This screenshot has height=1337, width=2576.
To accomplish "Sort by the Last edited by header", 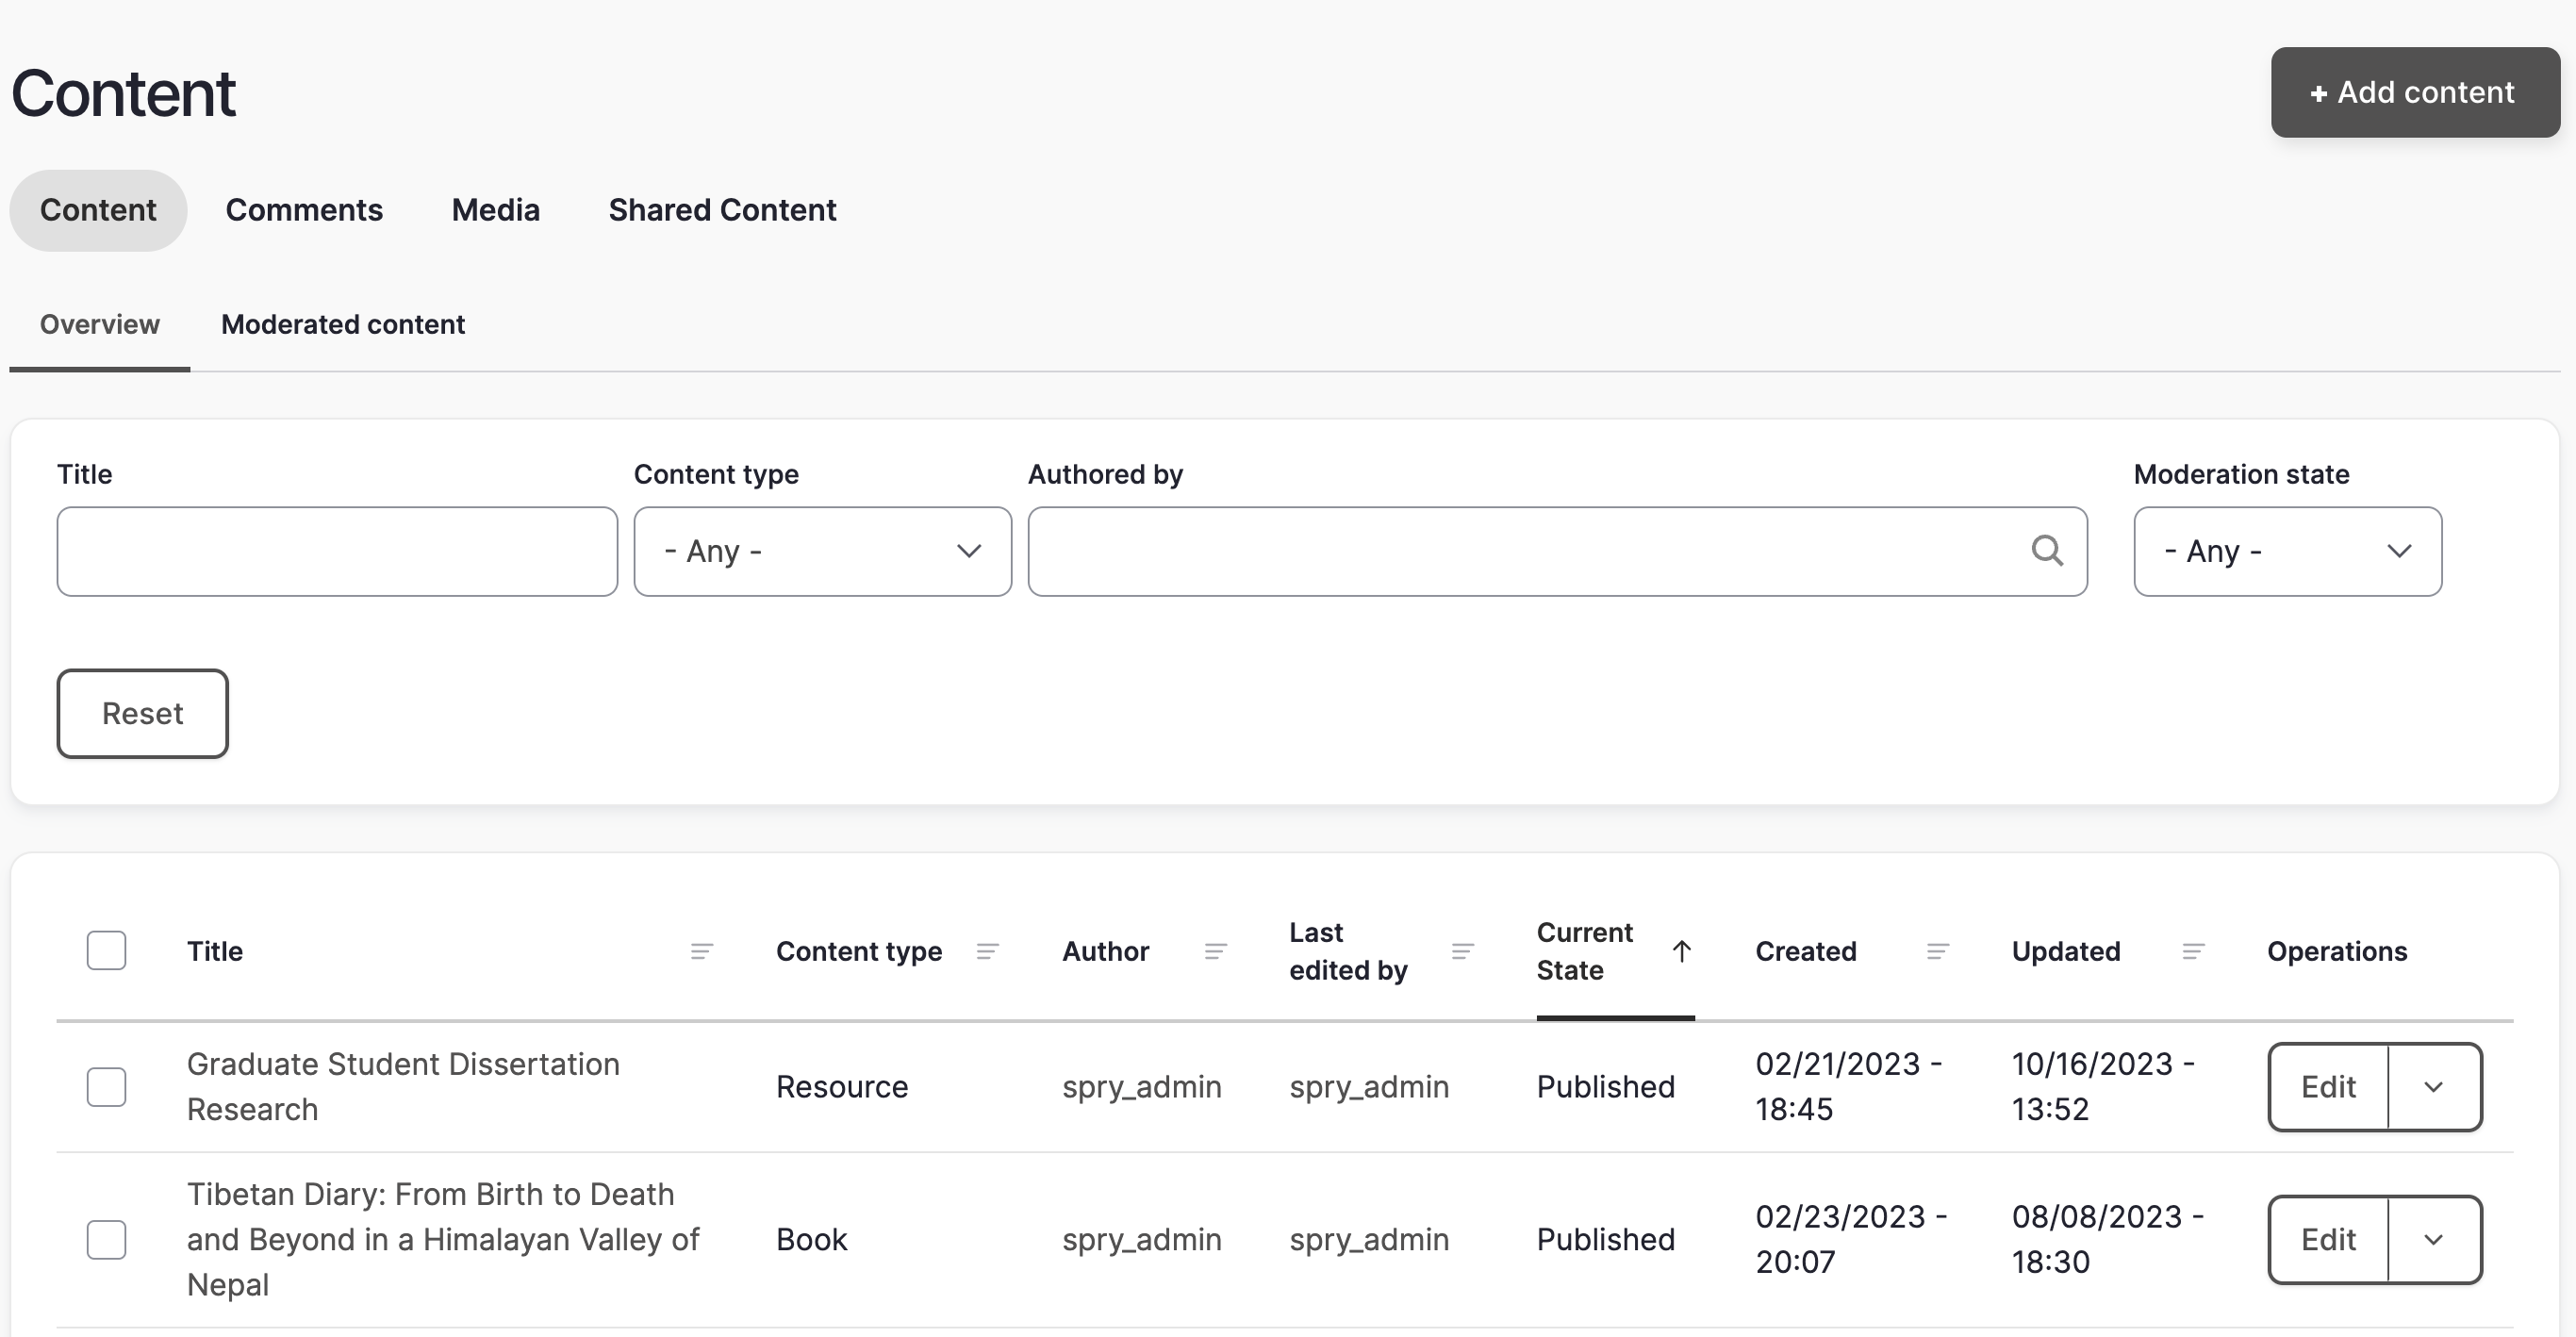I will (1348, 951).
